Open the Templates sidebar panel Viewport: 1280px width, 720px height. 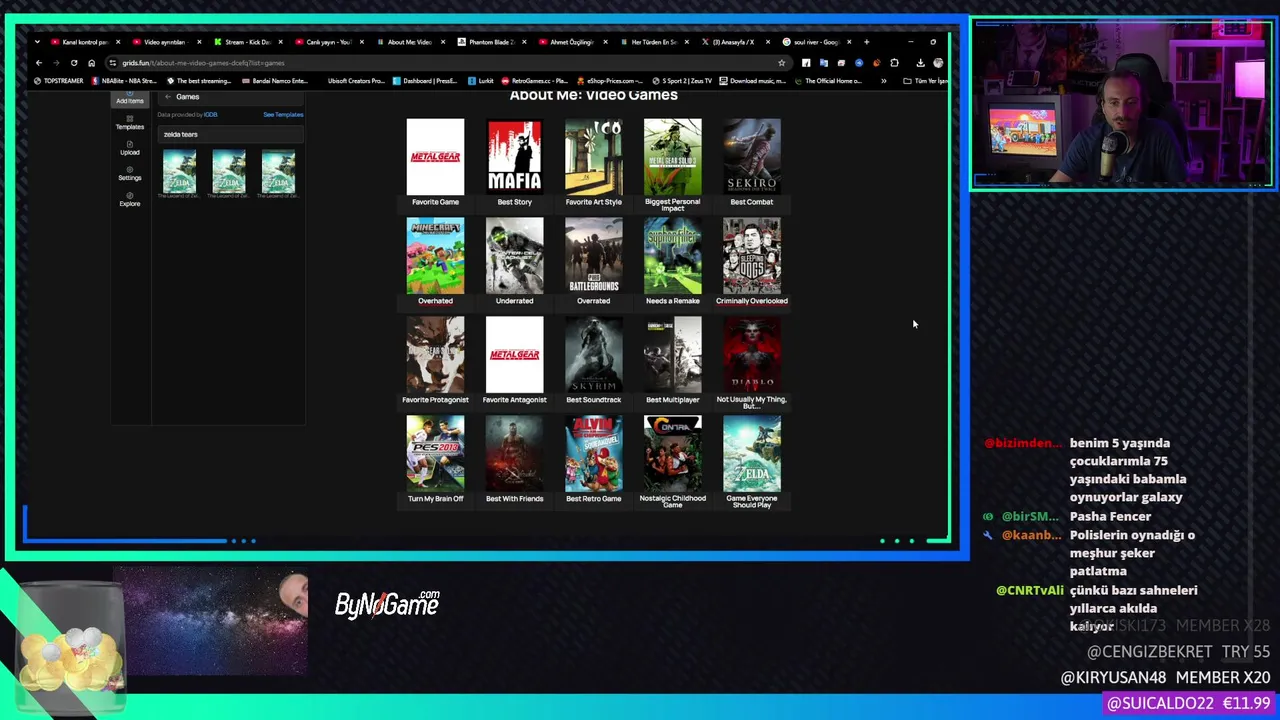[129, 123]
